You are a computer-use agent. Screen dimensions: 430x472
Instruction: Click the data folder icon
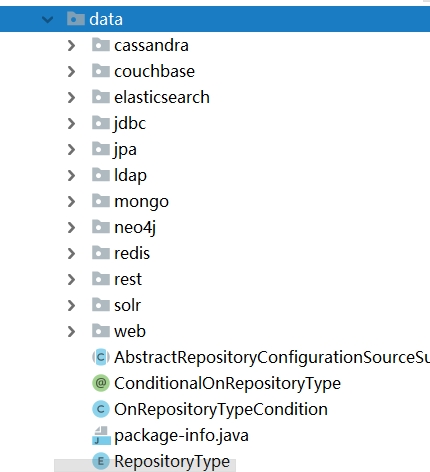(76, 19)
